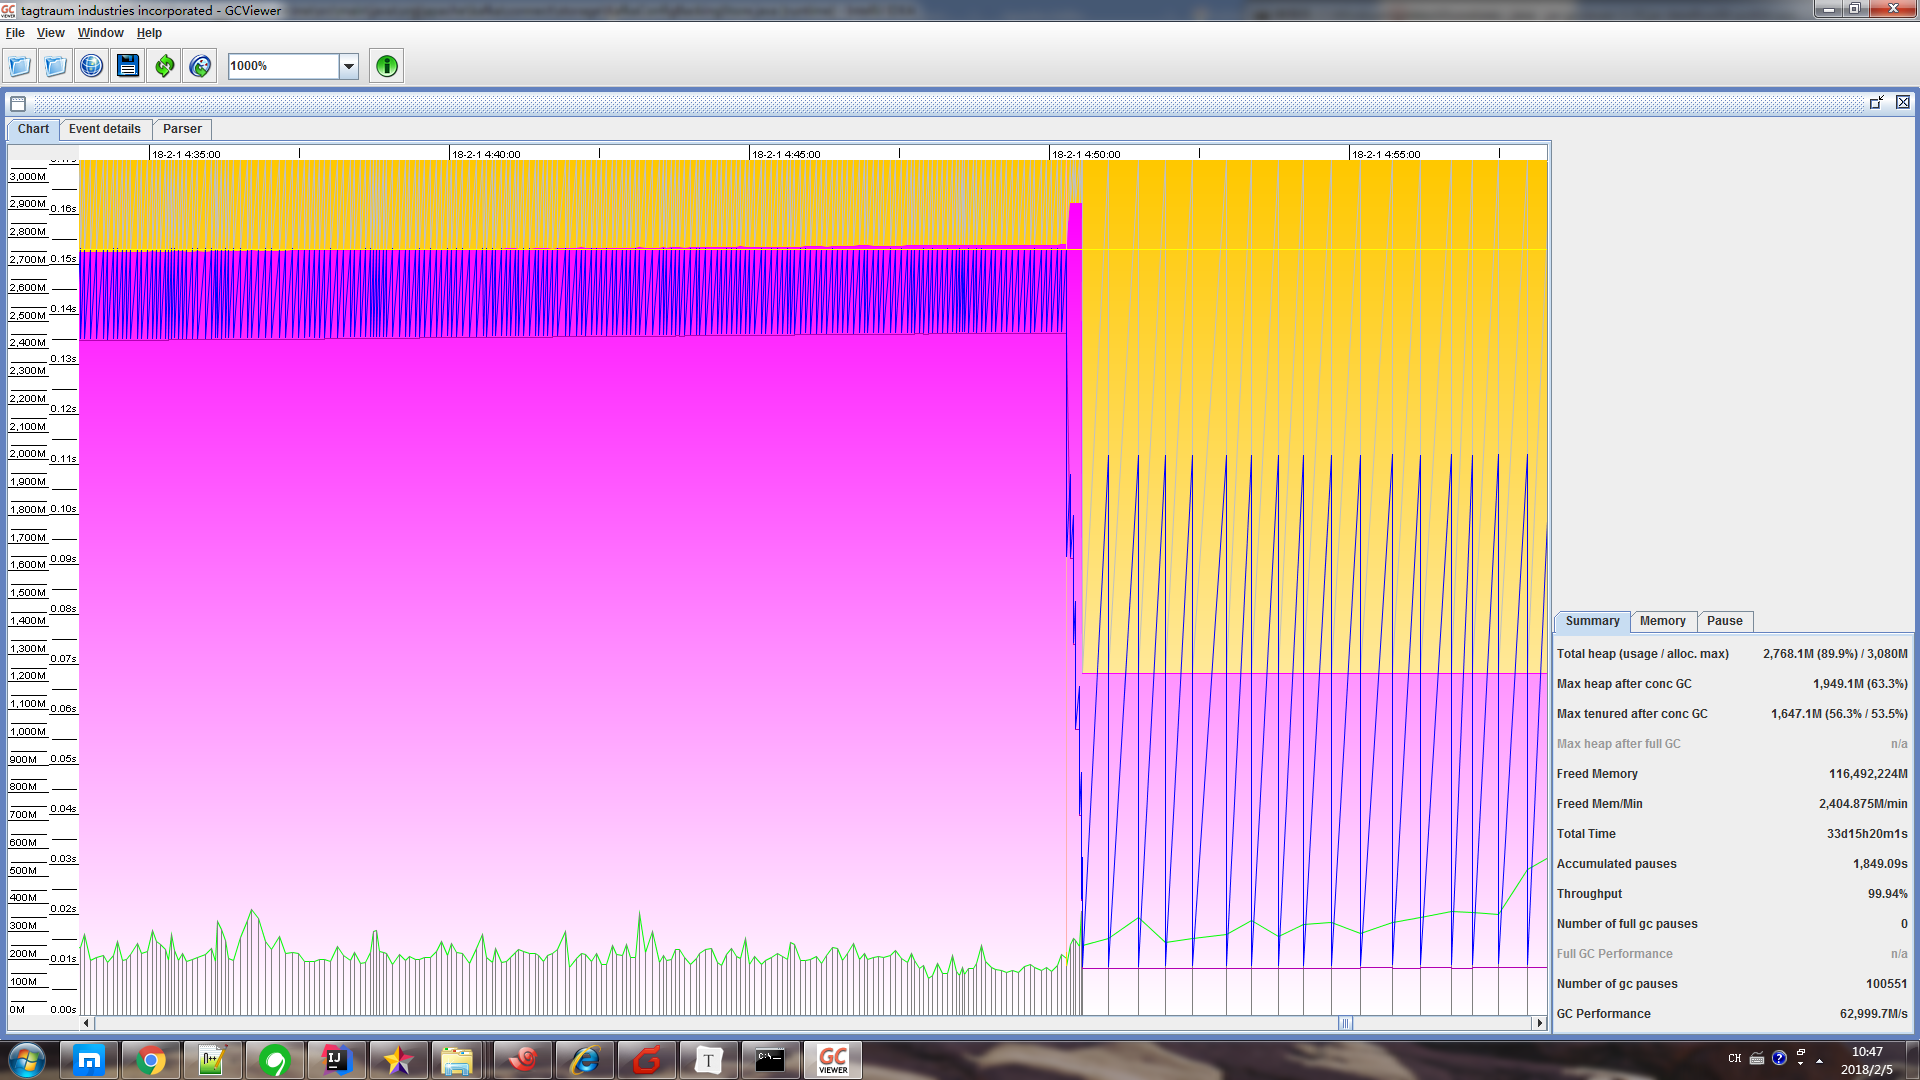Open the Typora taskbar icon
Screen dimensions: 1920x1080
pyautogui.click(x=709, y=1060)
